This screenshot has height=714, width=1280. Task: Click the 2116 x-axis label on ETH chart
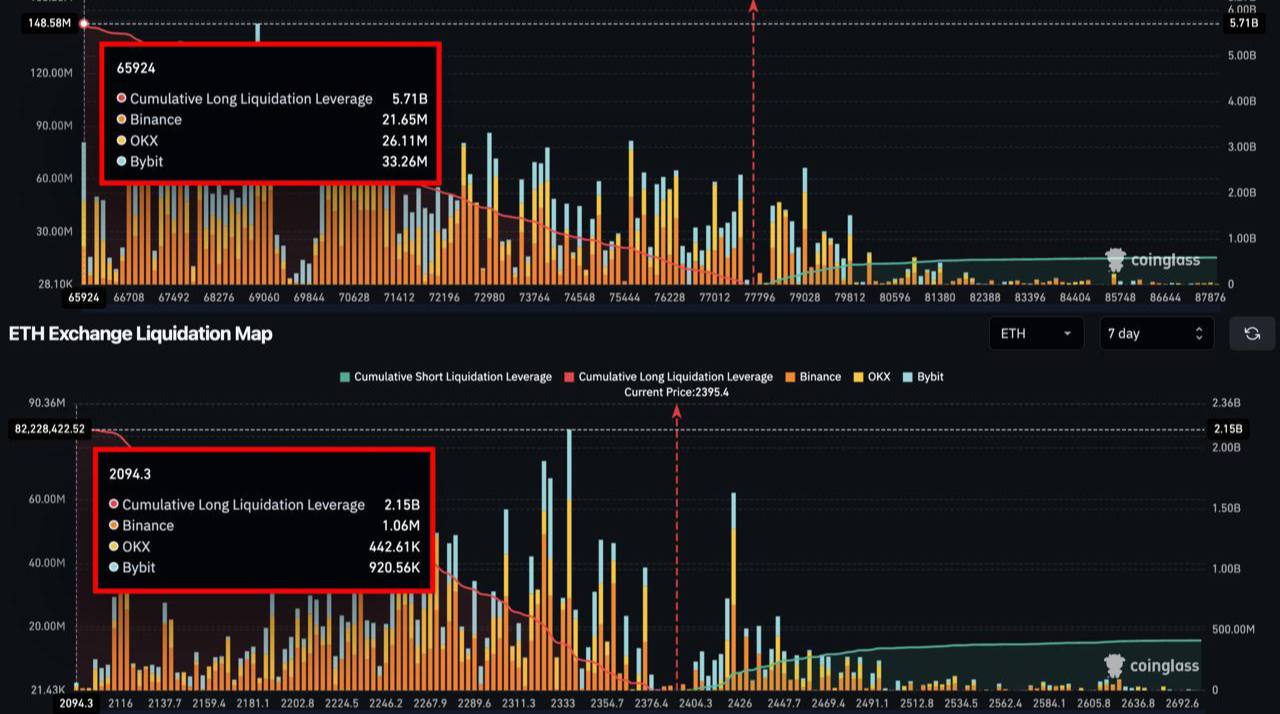coord(120,703)
